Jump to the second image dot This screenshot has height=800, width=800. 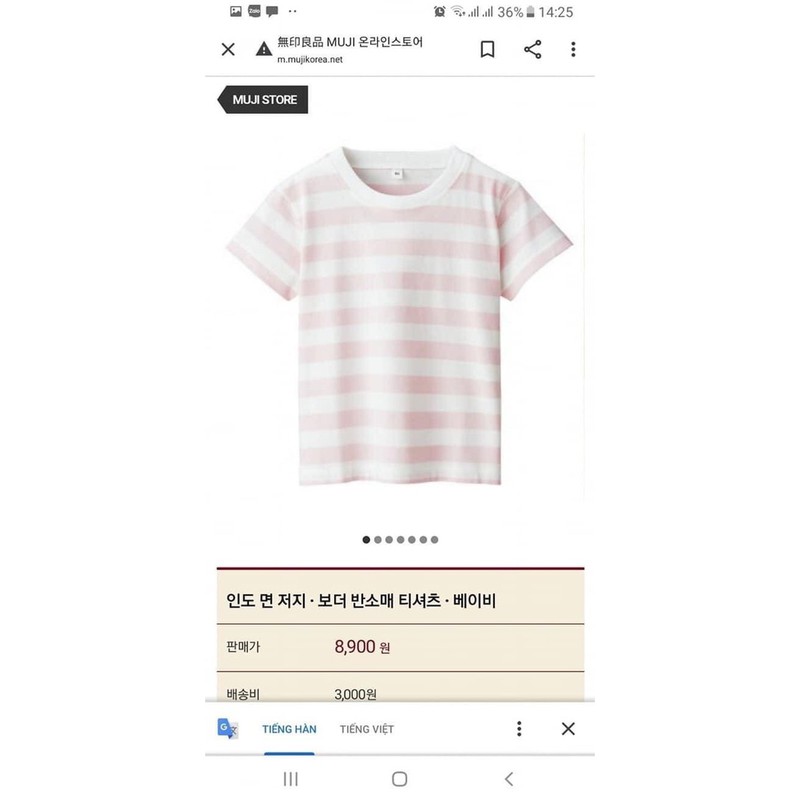(378, 540)
